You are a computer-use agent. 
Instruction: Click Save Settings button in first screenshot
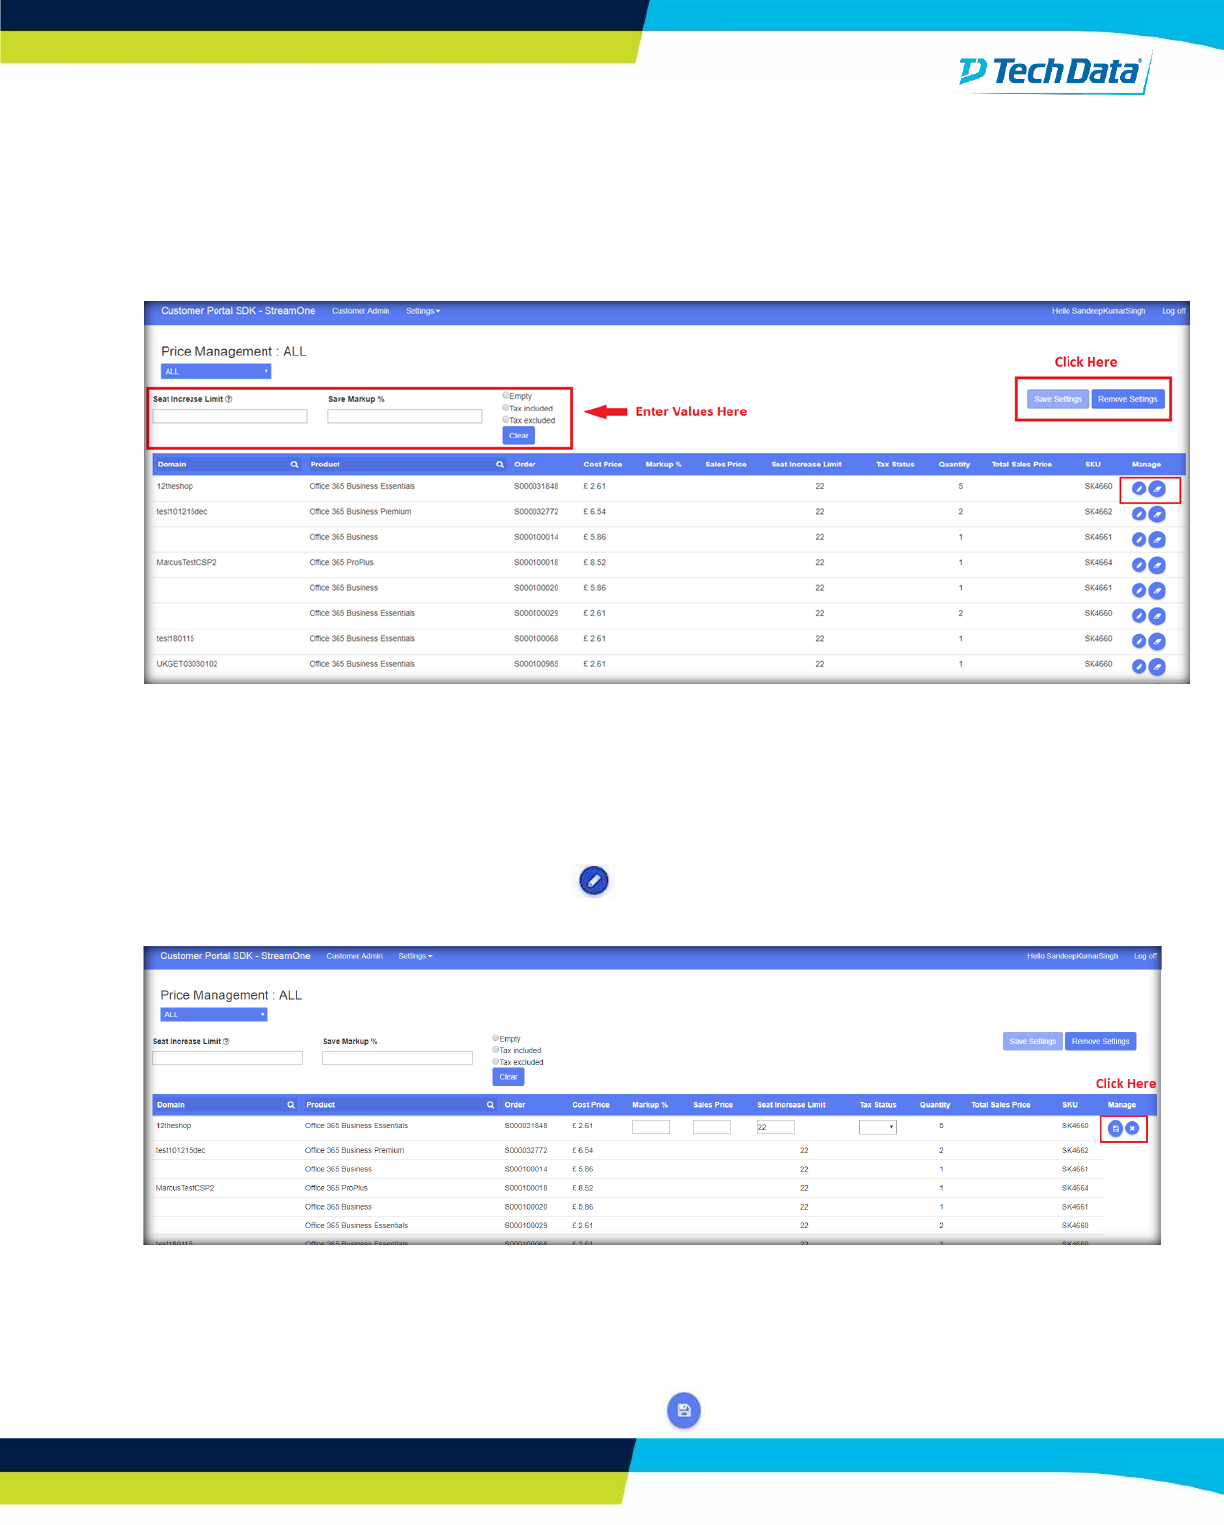tap(1058, 399)
